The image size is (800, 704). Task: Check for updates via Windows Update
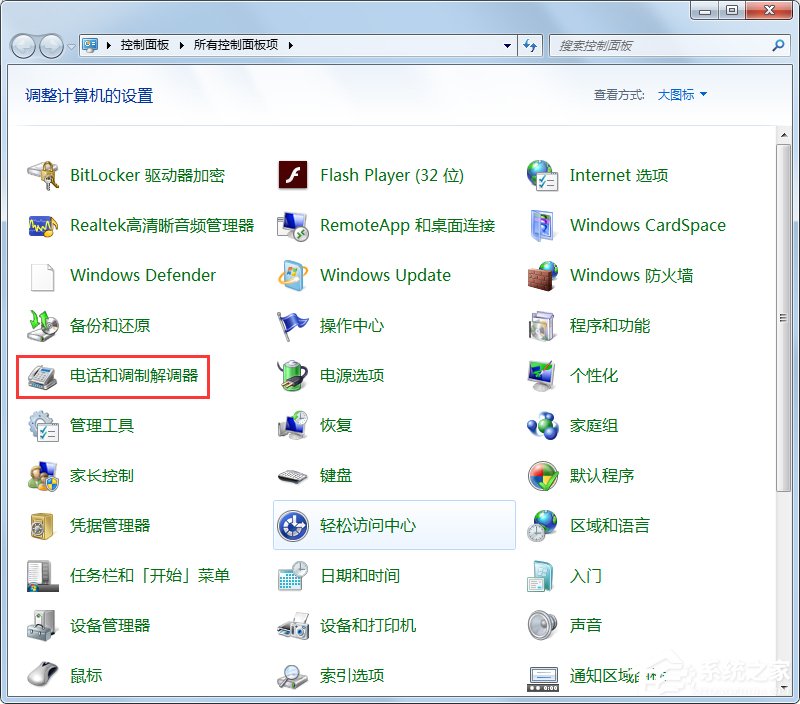click(385, 275)
